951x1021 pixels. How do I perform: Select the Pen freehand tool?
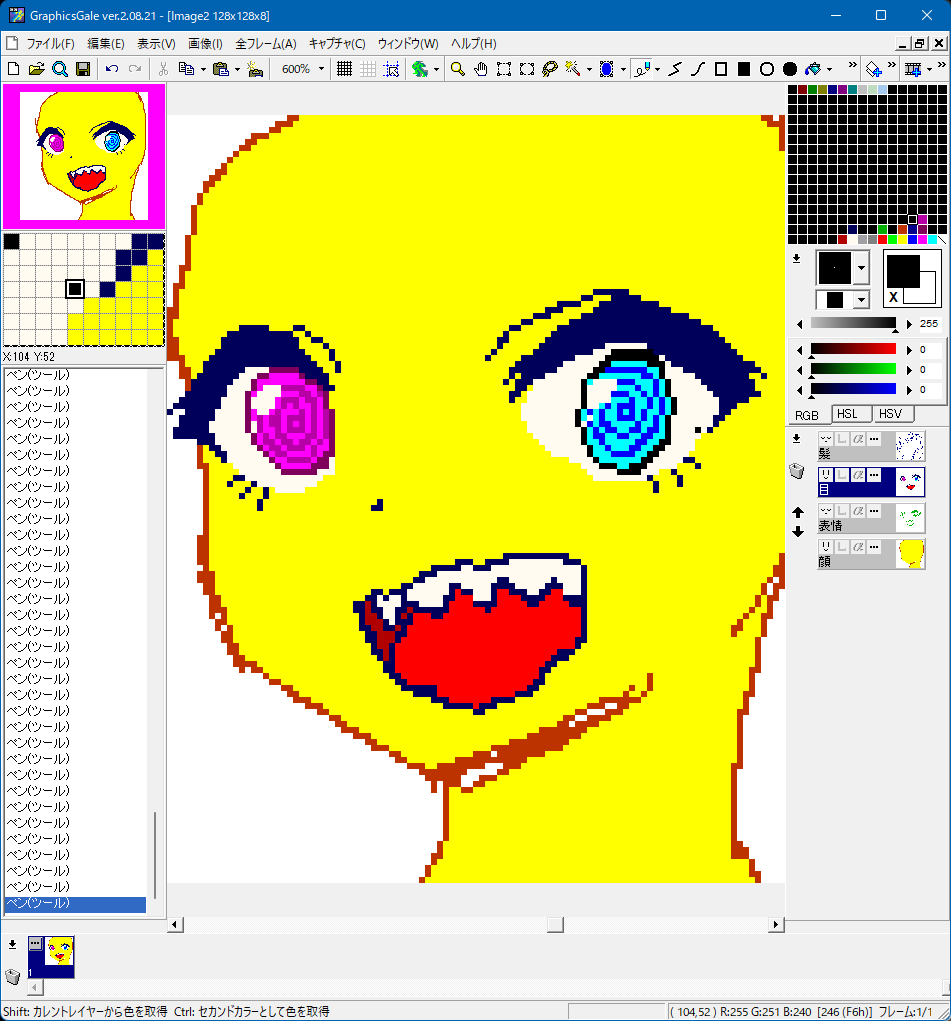tap(642, 68)
